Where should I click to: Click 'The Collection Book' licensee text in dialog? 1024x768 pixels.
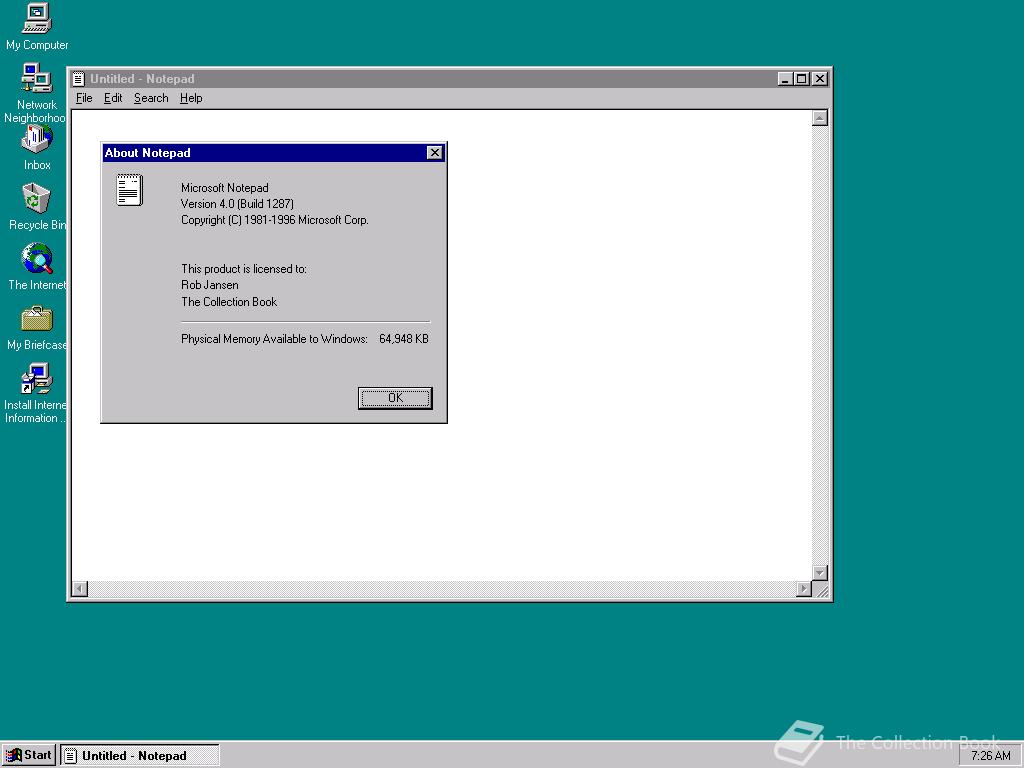click(x=229, y=302)
